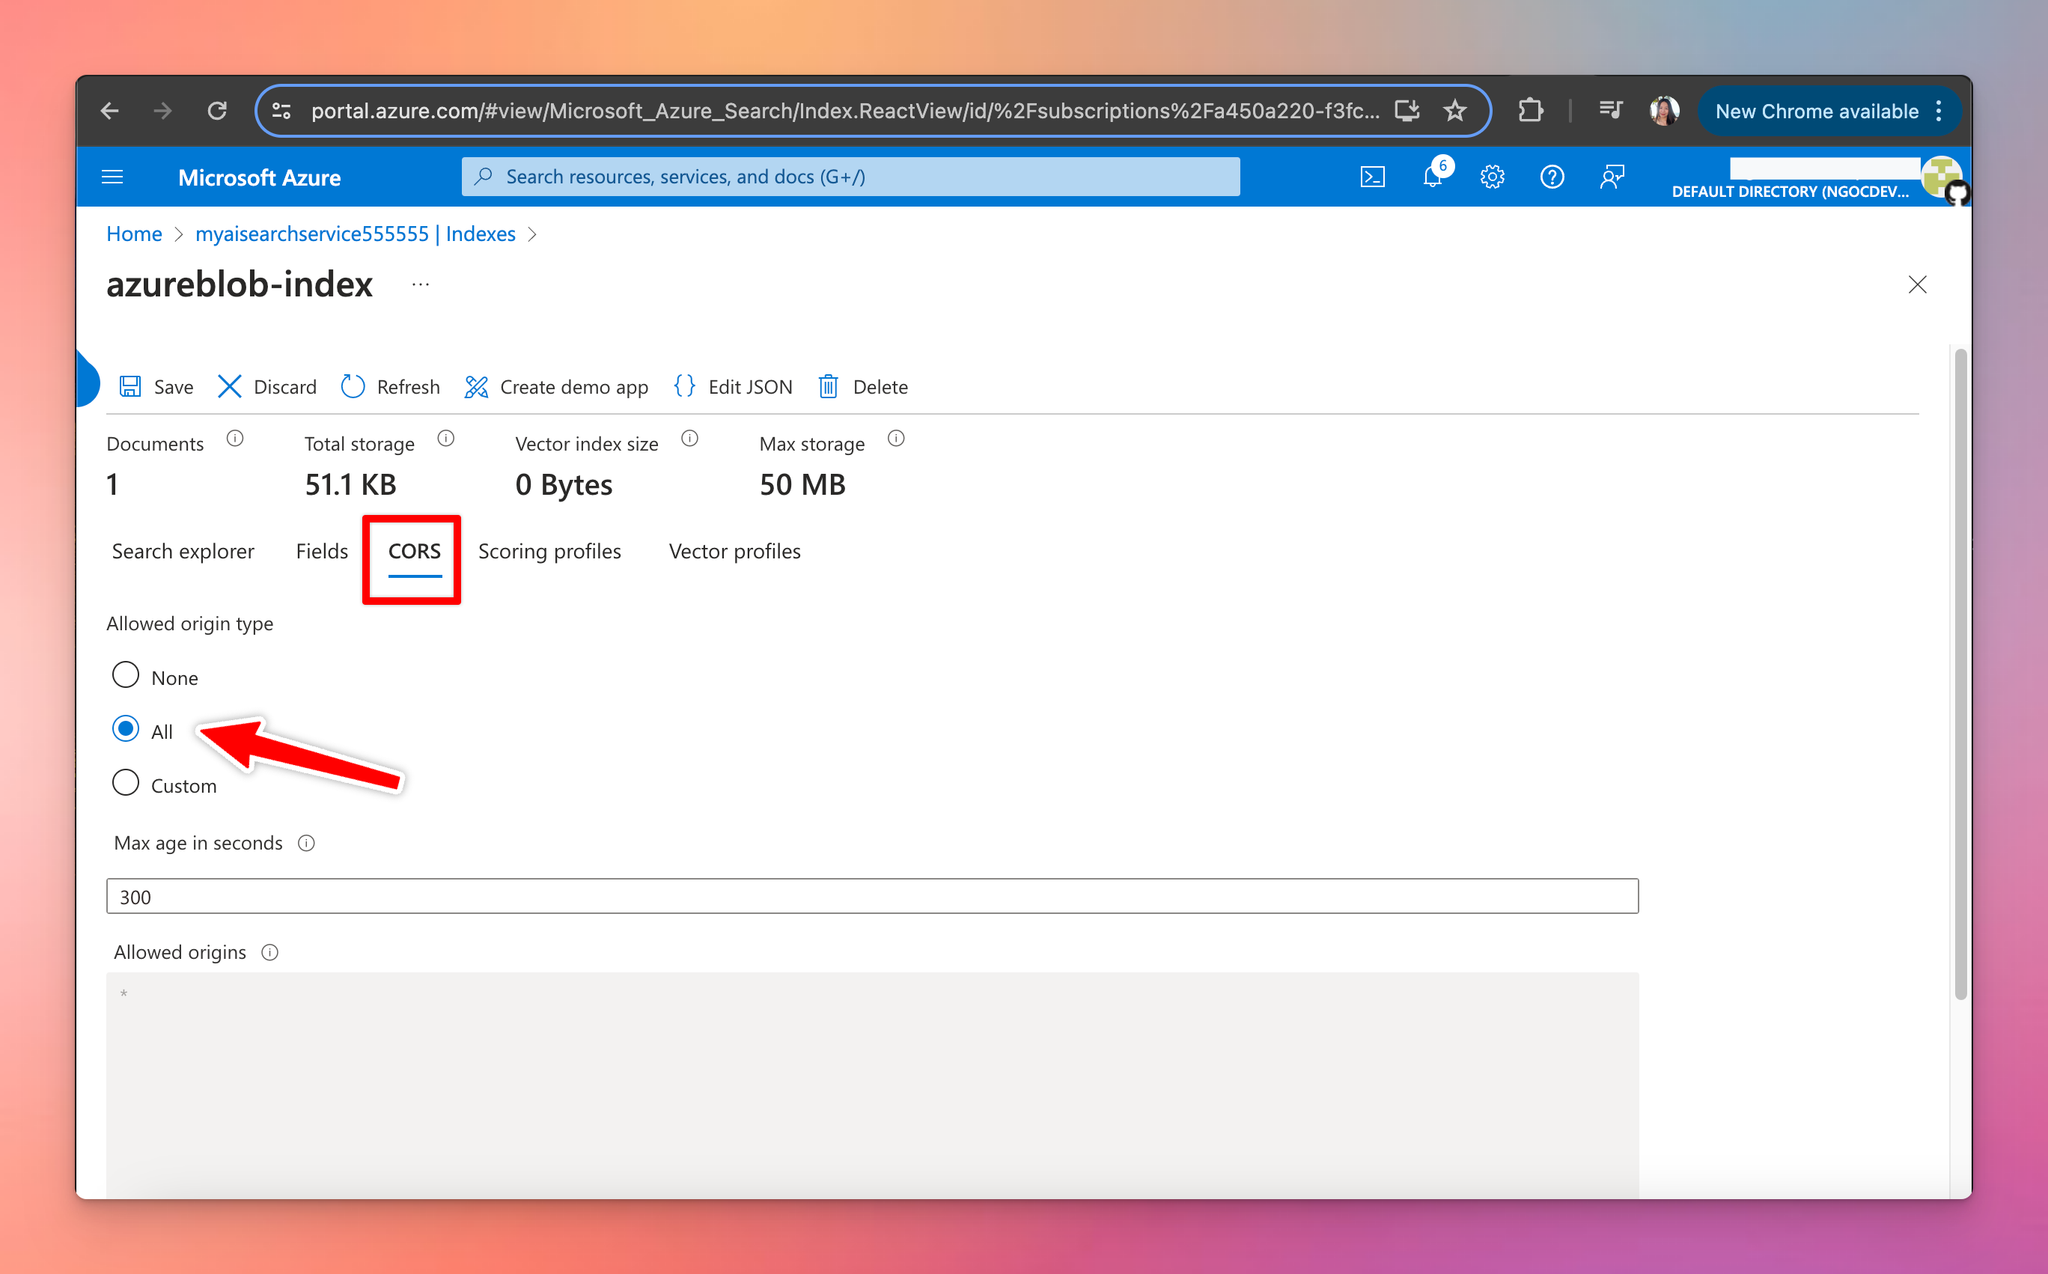Click the 51.1 KB total storage value

click(x=351, y=485)
